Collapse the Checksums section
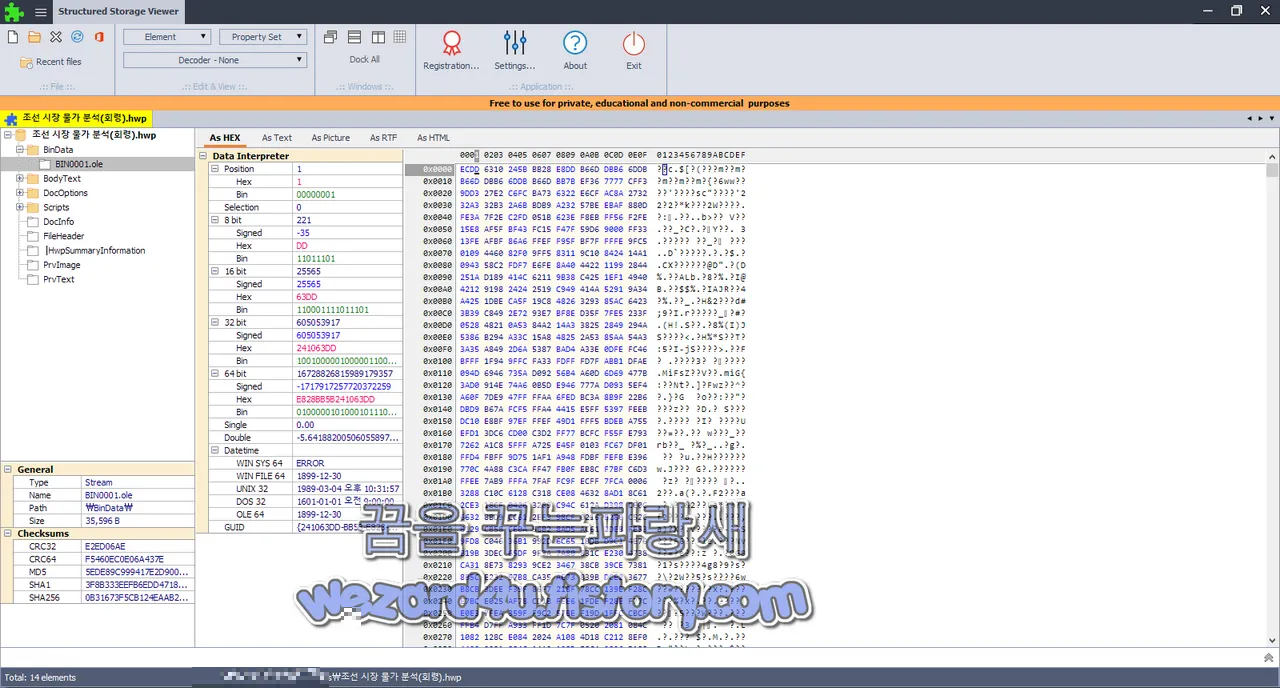 8,533
